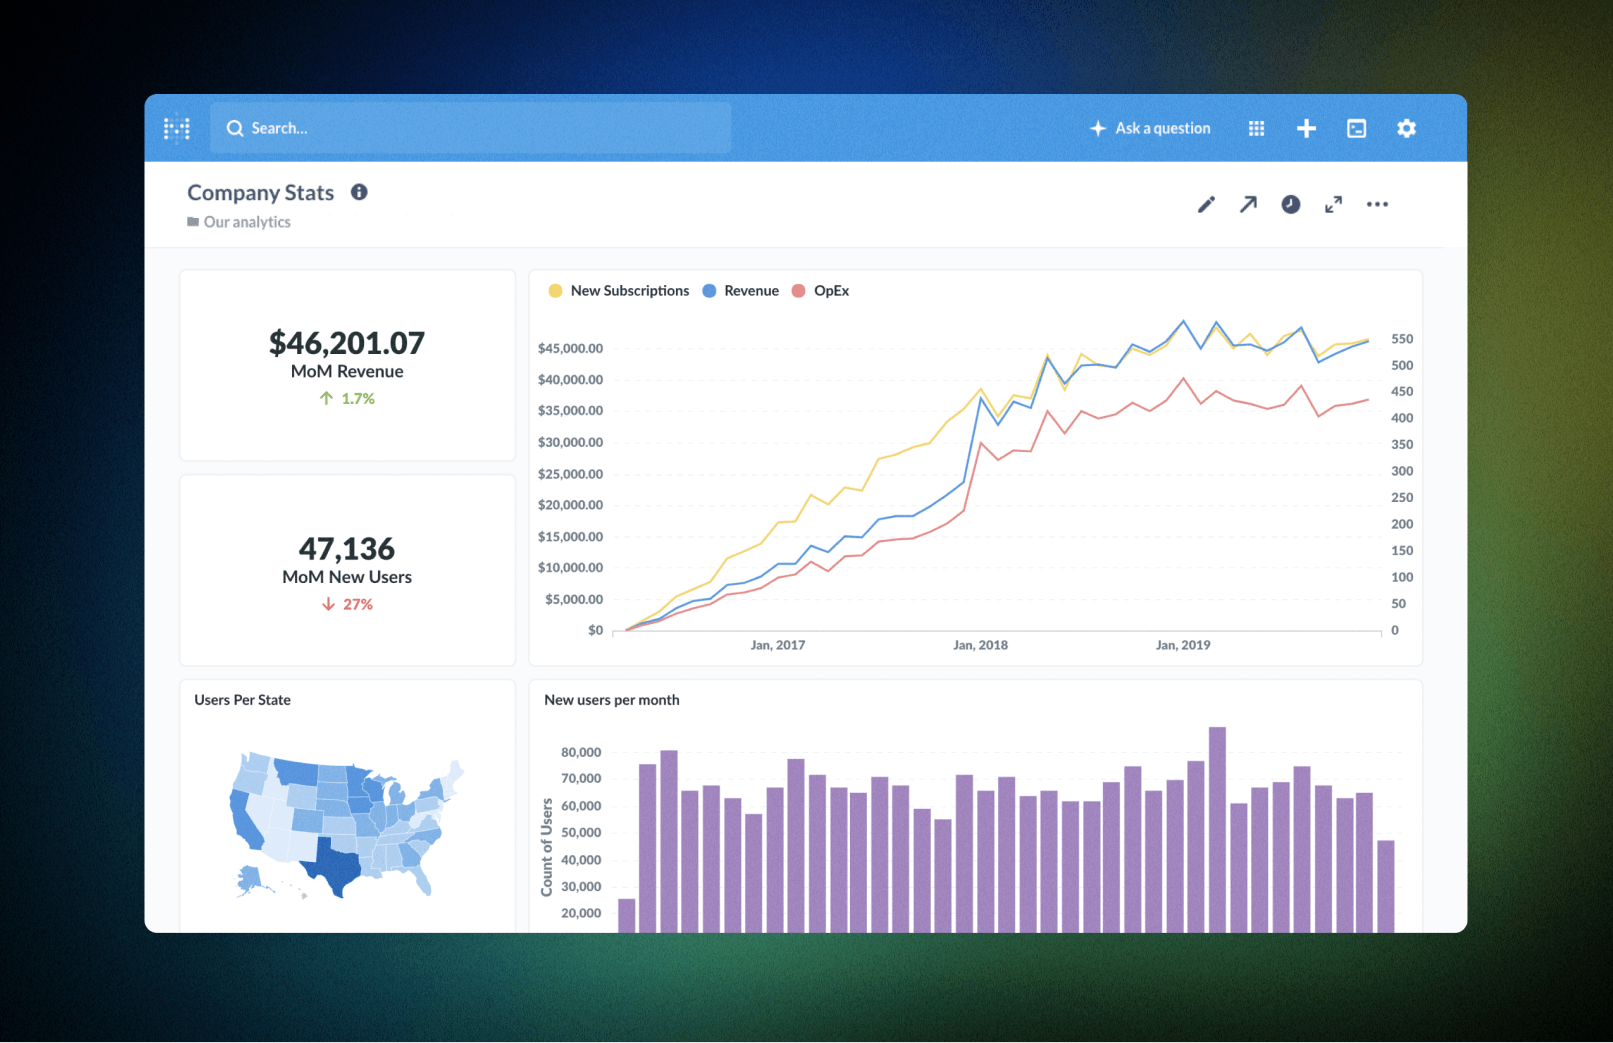Click the Metabase logo home icon
This screenshot has width=1613, height=1043.
tap(177, 128)
